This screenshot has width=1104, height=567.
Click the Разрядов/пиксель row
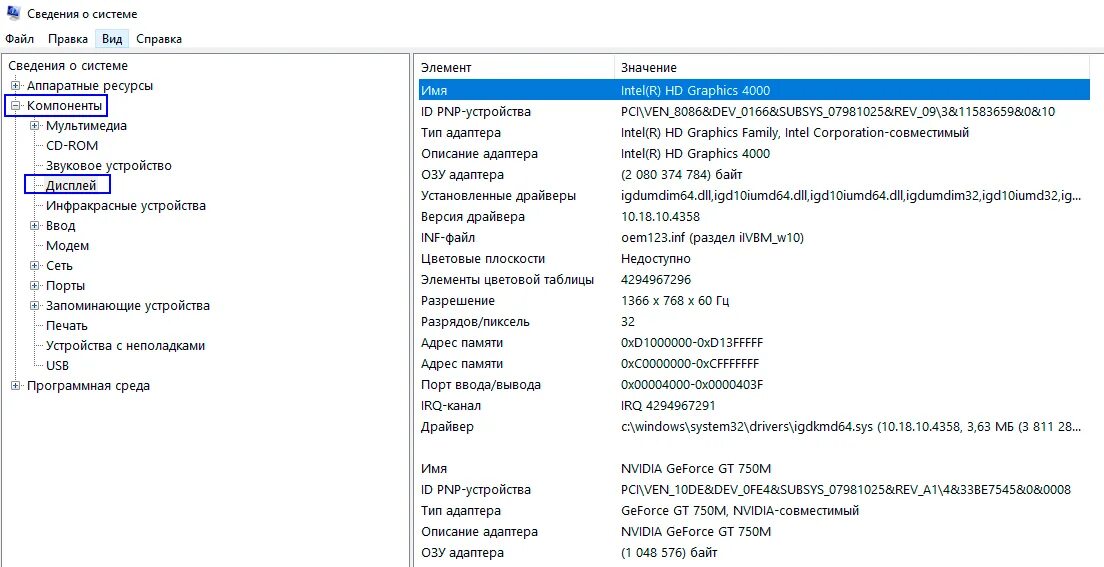[754, 322]
